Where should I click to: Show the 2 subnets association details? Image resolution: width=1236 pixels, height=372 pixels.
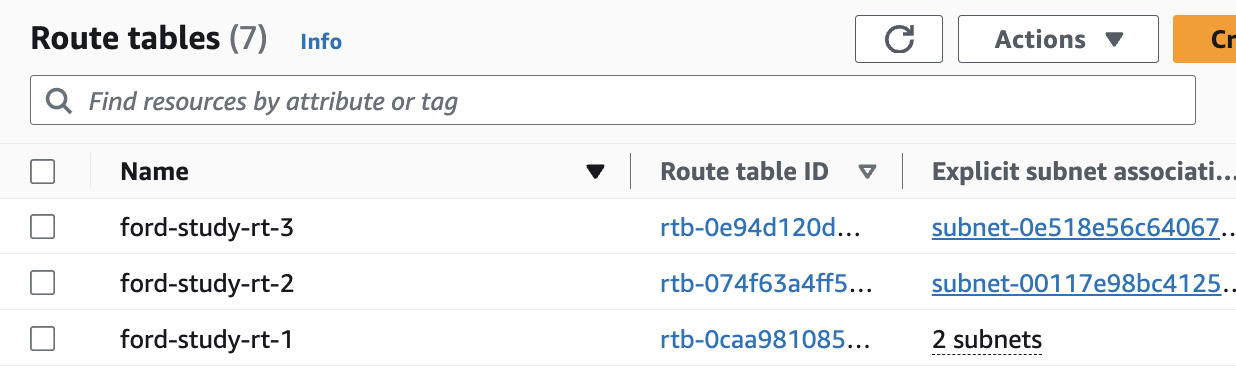(x=987, y=340)
